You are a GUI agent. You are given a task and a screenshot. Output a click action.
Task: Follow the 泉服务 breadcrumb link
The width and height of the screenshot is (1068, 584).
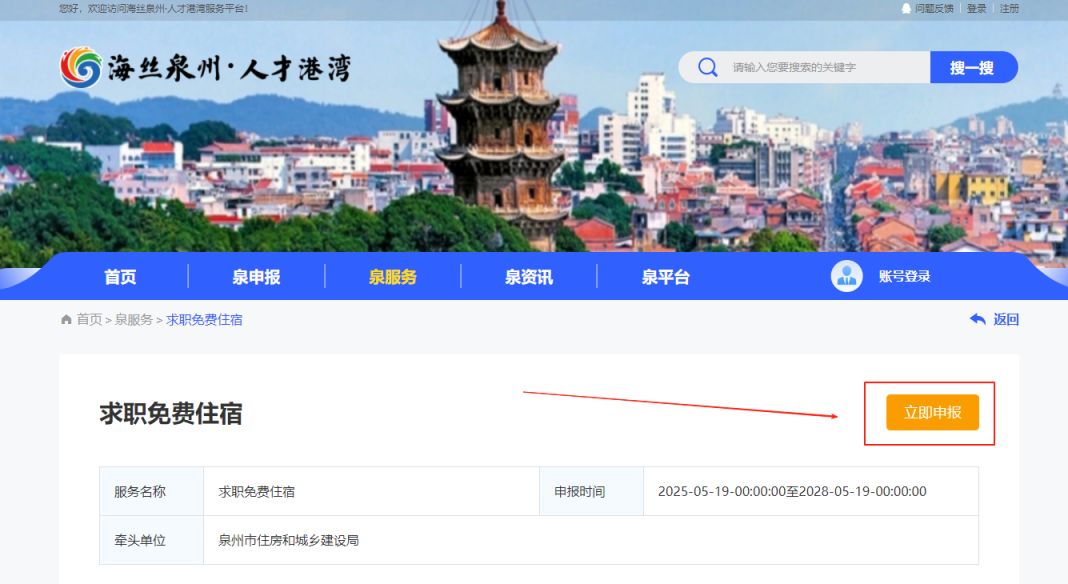click(x=133, y=319)
